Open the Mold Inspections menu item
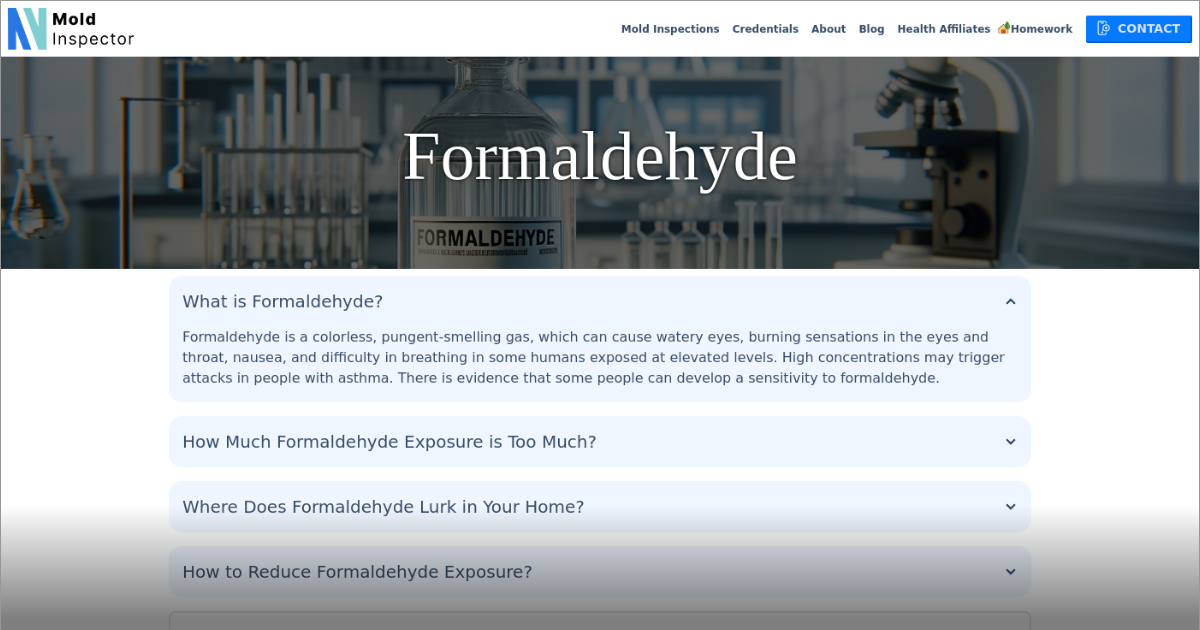 [670, 29]
